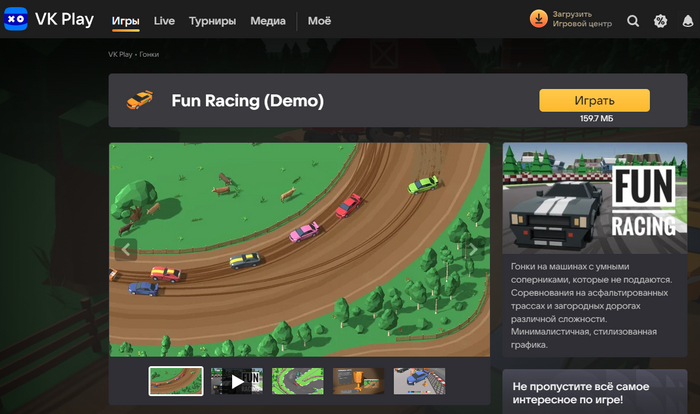Image resolution: width=700 pixels, height=414 pixels.
Task: Open the Моё tab
Action: pos(319,21)
